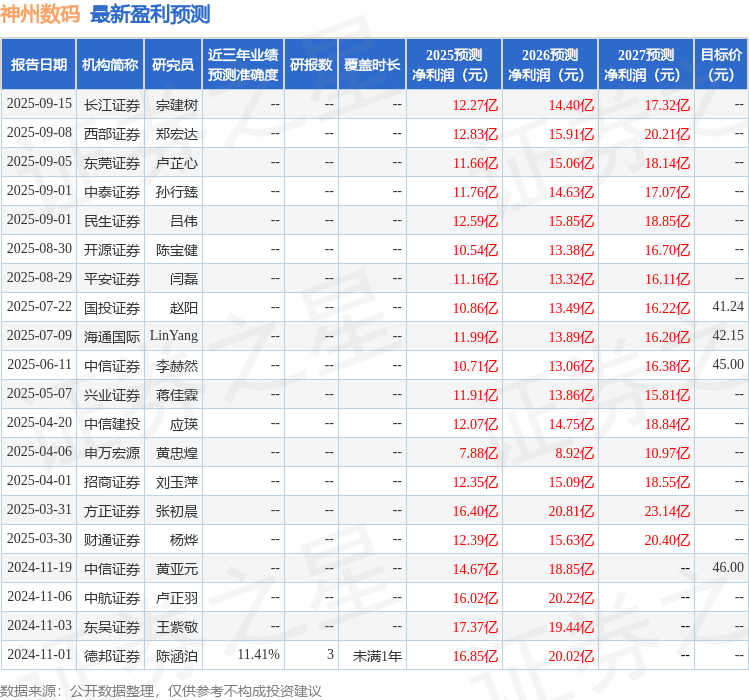Click the 16.11亿 forecast value
The height and width of the screenshot is (700, 749).
coord(667,279)
